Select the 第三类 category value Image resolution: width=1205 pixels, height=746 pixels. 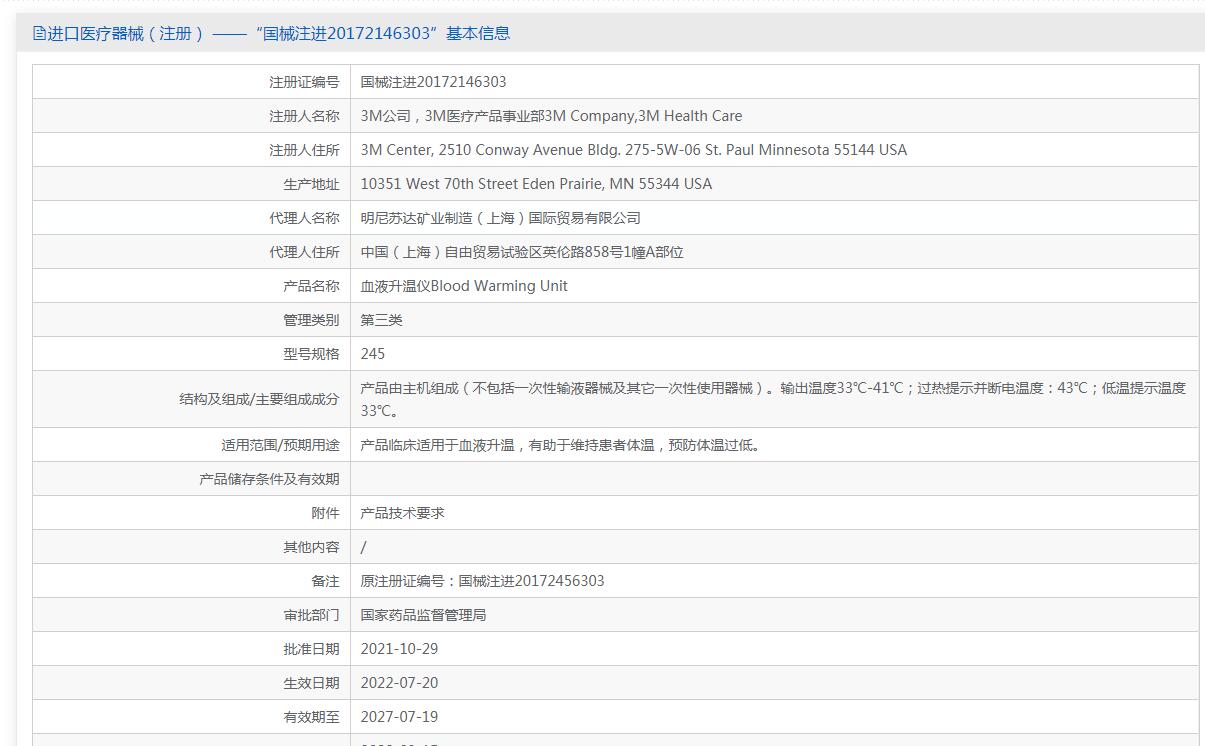pos(382,320)
